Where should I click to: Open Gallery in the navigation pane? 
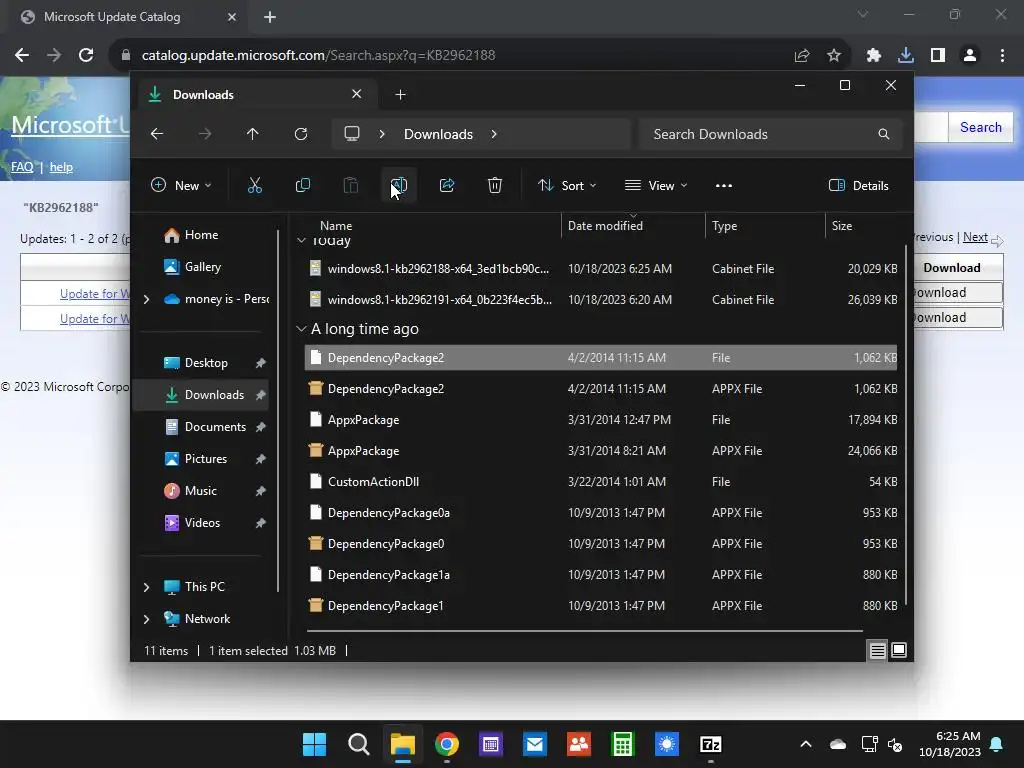click(x=202, y=267)
